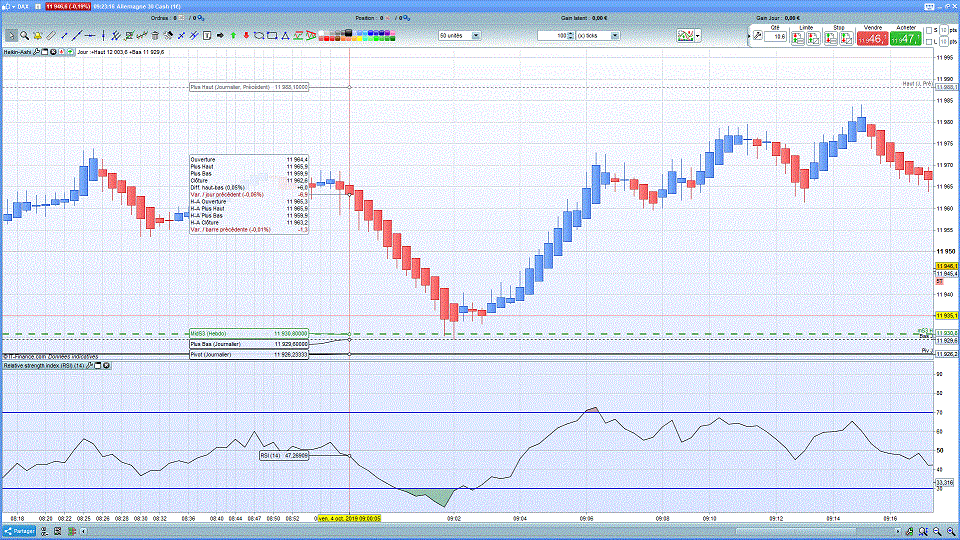Move the bottom horizontal chart scrollbar
Image resolution: width=960 pixels, height=540 pixels.
click(795, 531)
